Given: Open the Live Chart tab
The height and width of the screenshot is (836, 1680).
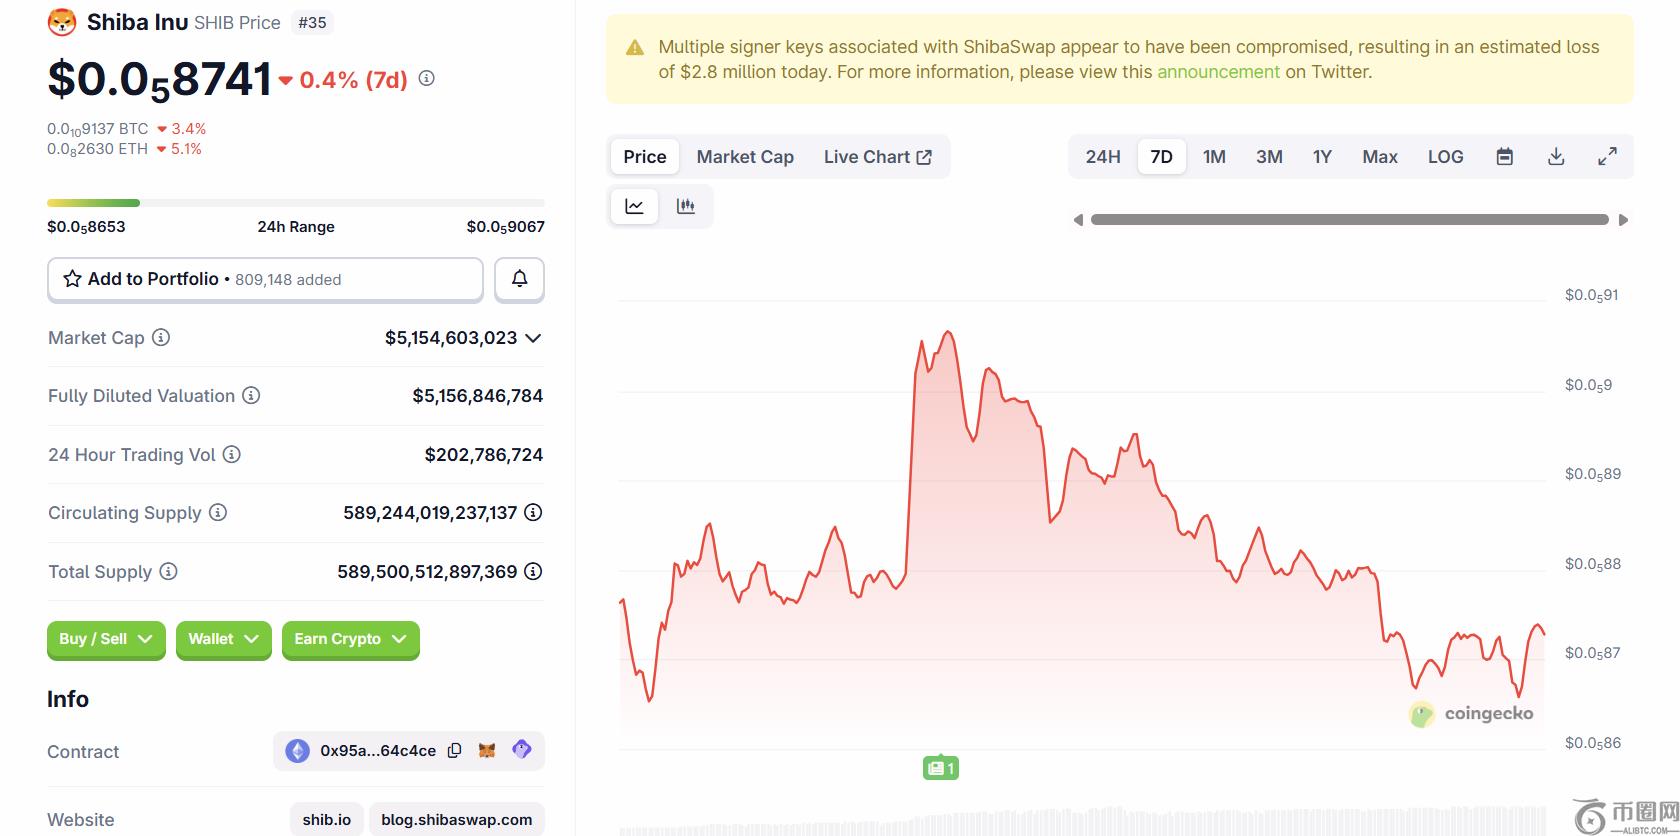Looking at the screenshot, I should click(877, 157).
